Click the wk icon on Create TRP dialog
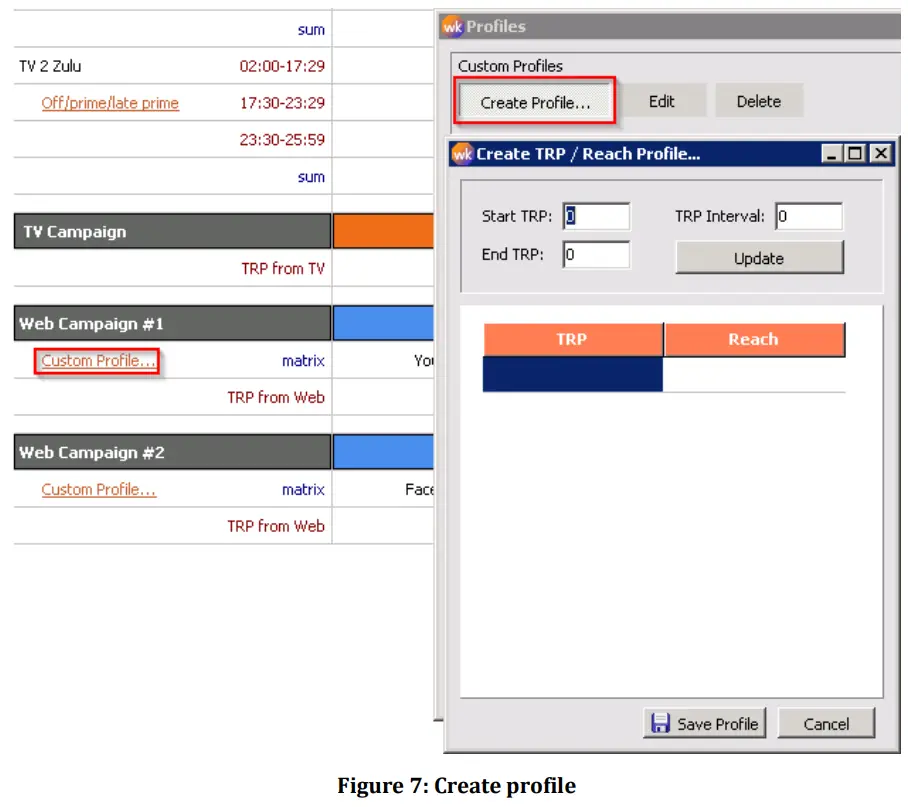Screen dimensions: 908x807 (x=463, y=154)
